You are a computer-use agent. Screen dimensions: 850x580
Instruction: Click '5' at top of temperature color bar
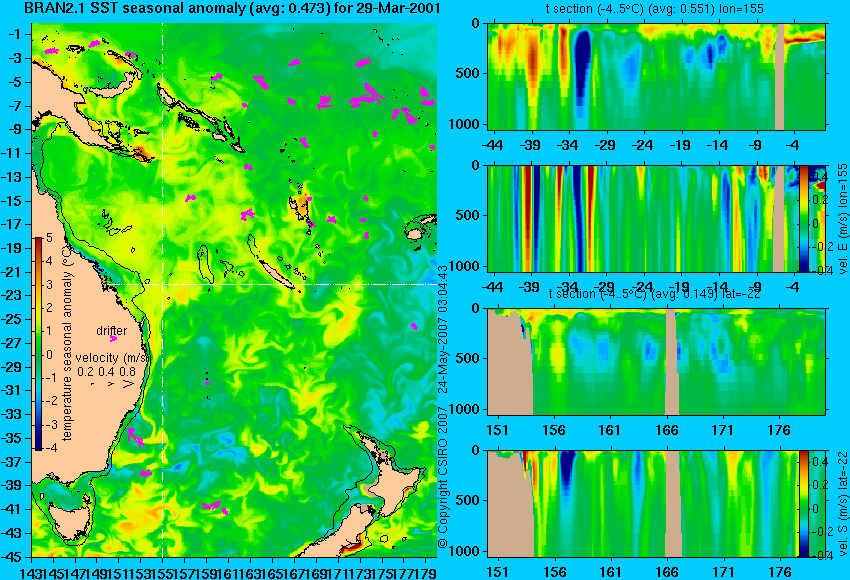tap(49, 237)
